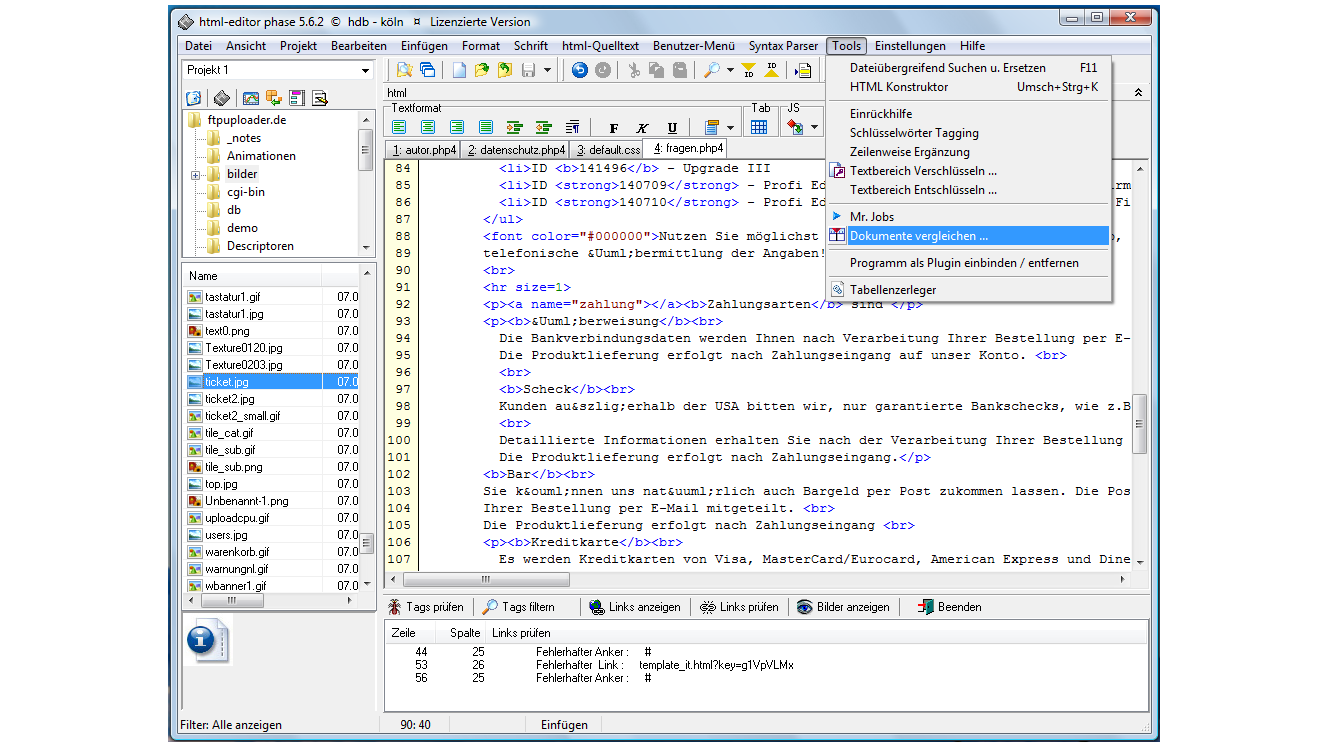This screenshot has width=1328, height=747.
Task: Click the Links prüfen button
Action: pos(738,607)
